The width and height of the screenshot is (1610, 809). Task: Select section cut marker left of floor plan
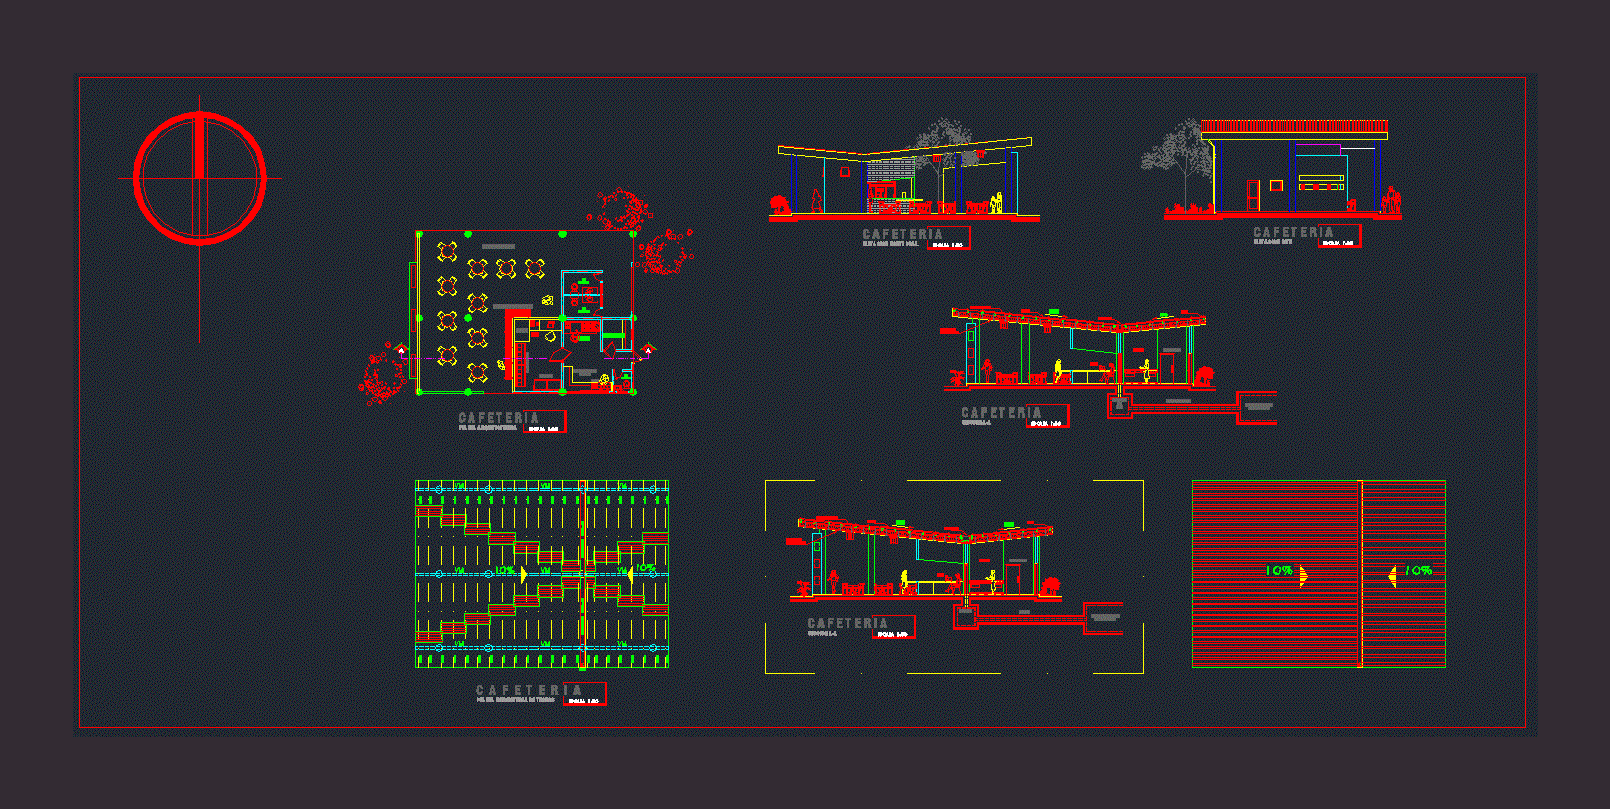[401, 350]
